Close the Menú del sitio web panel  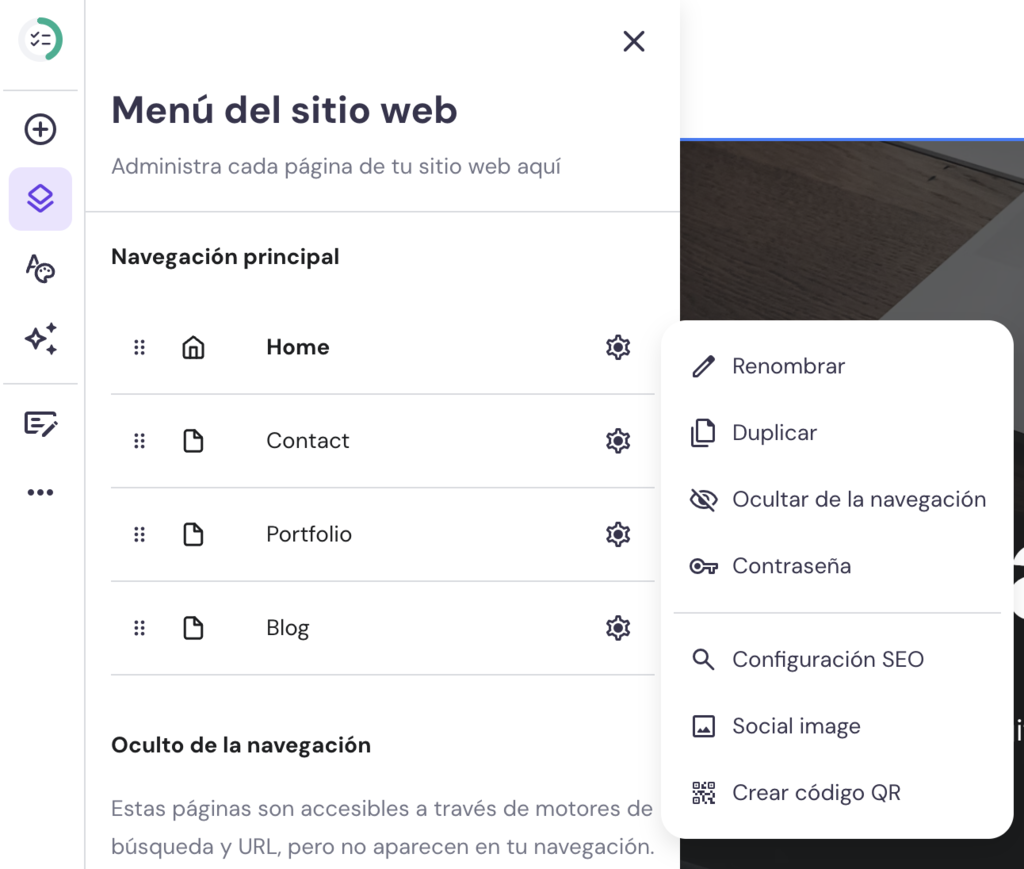click(x=634, y=41)
